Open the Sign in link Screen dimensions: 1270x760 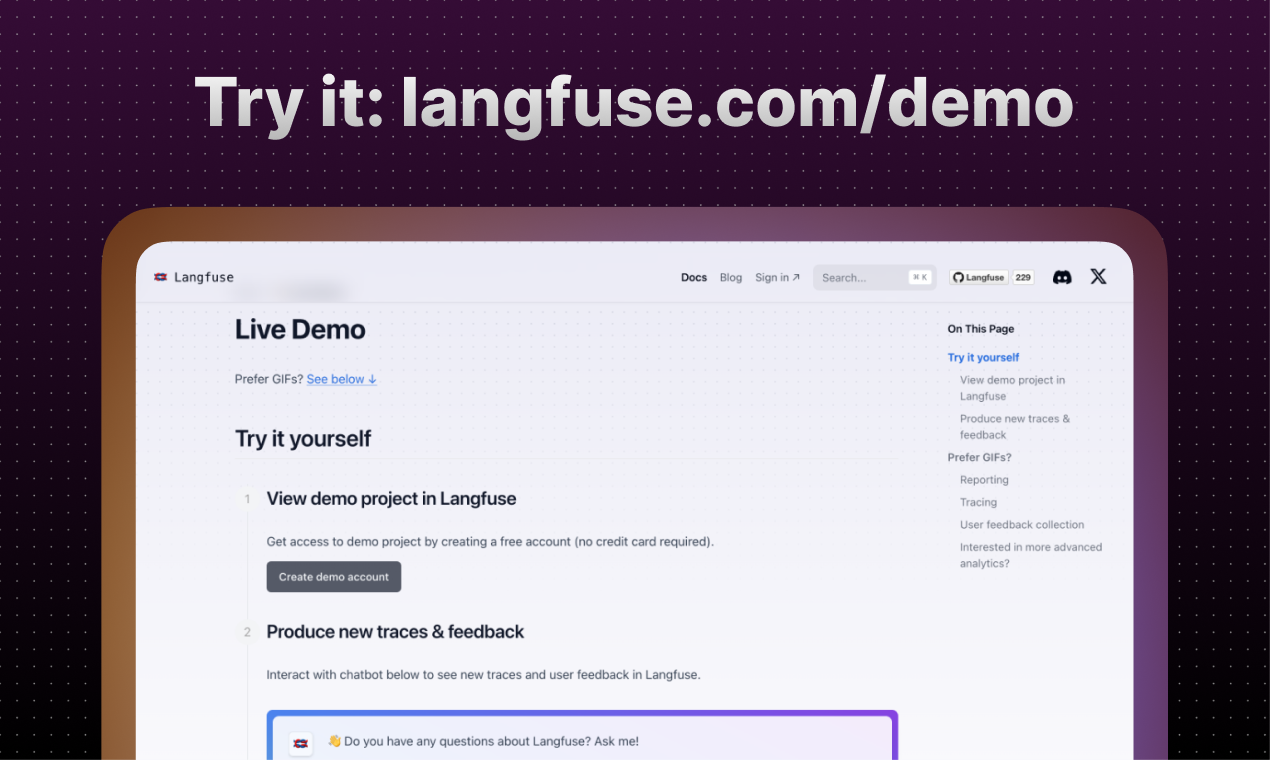(777, 278)
